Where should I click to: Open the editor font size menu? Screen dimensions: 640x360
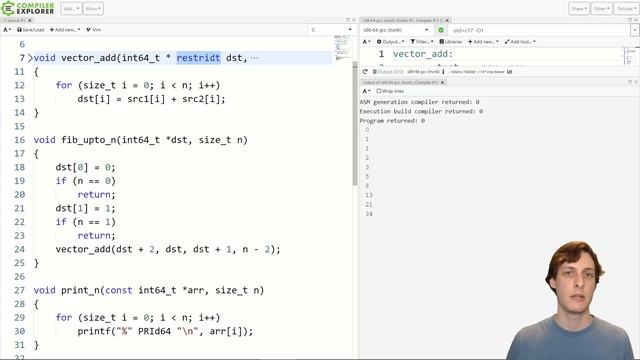pyautogui.click(x=7, y=30)
